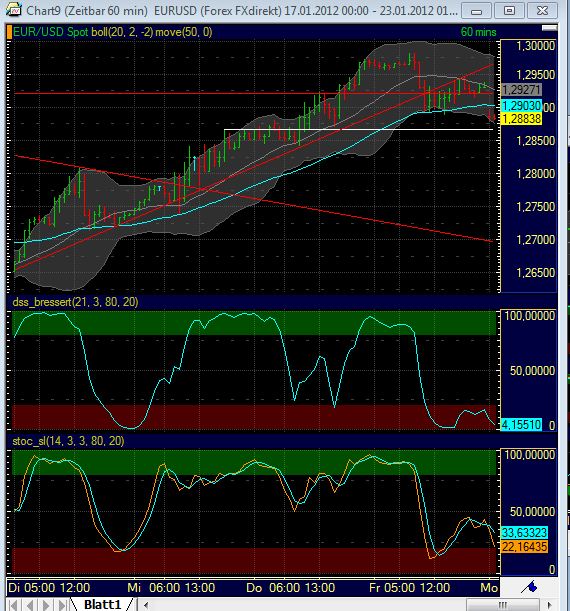
Task: Click the chart window icon in title bar
Action: [x=14, y=10]
